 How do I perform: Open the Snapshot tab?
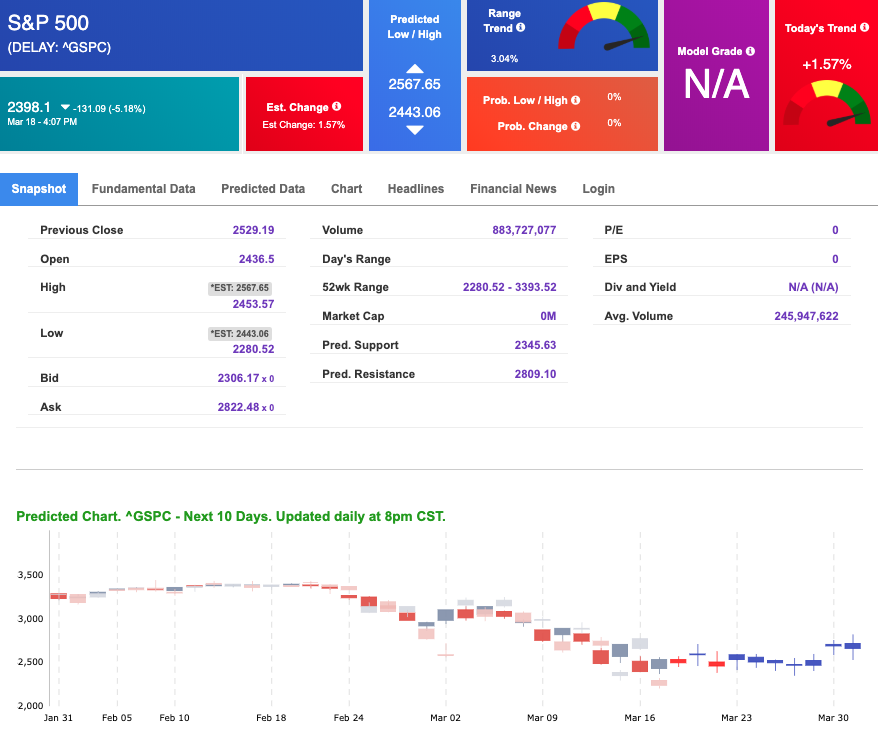click(39, 189)
